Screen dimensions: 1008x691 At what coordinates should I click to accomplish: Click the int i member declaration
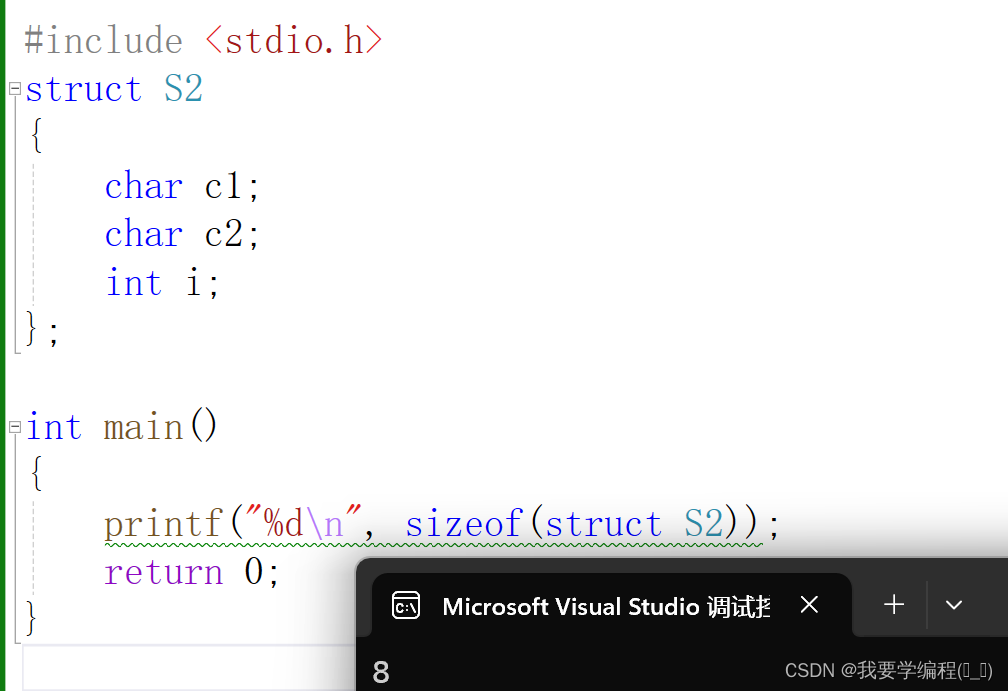point(160,282)
